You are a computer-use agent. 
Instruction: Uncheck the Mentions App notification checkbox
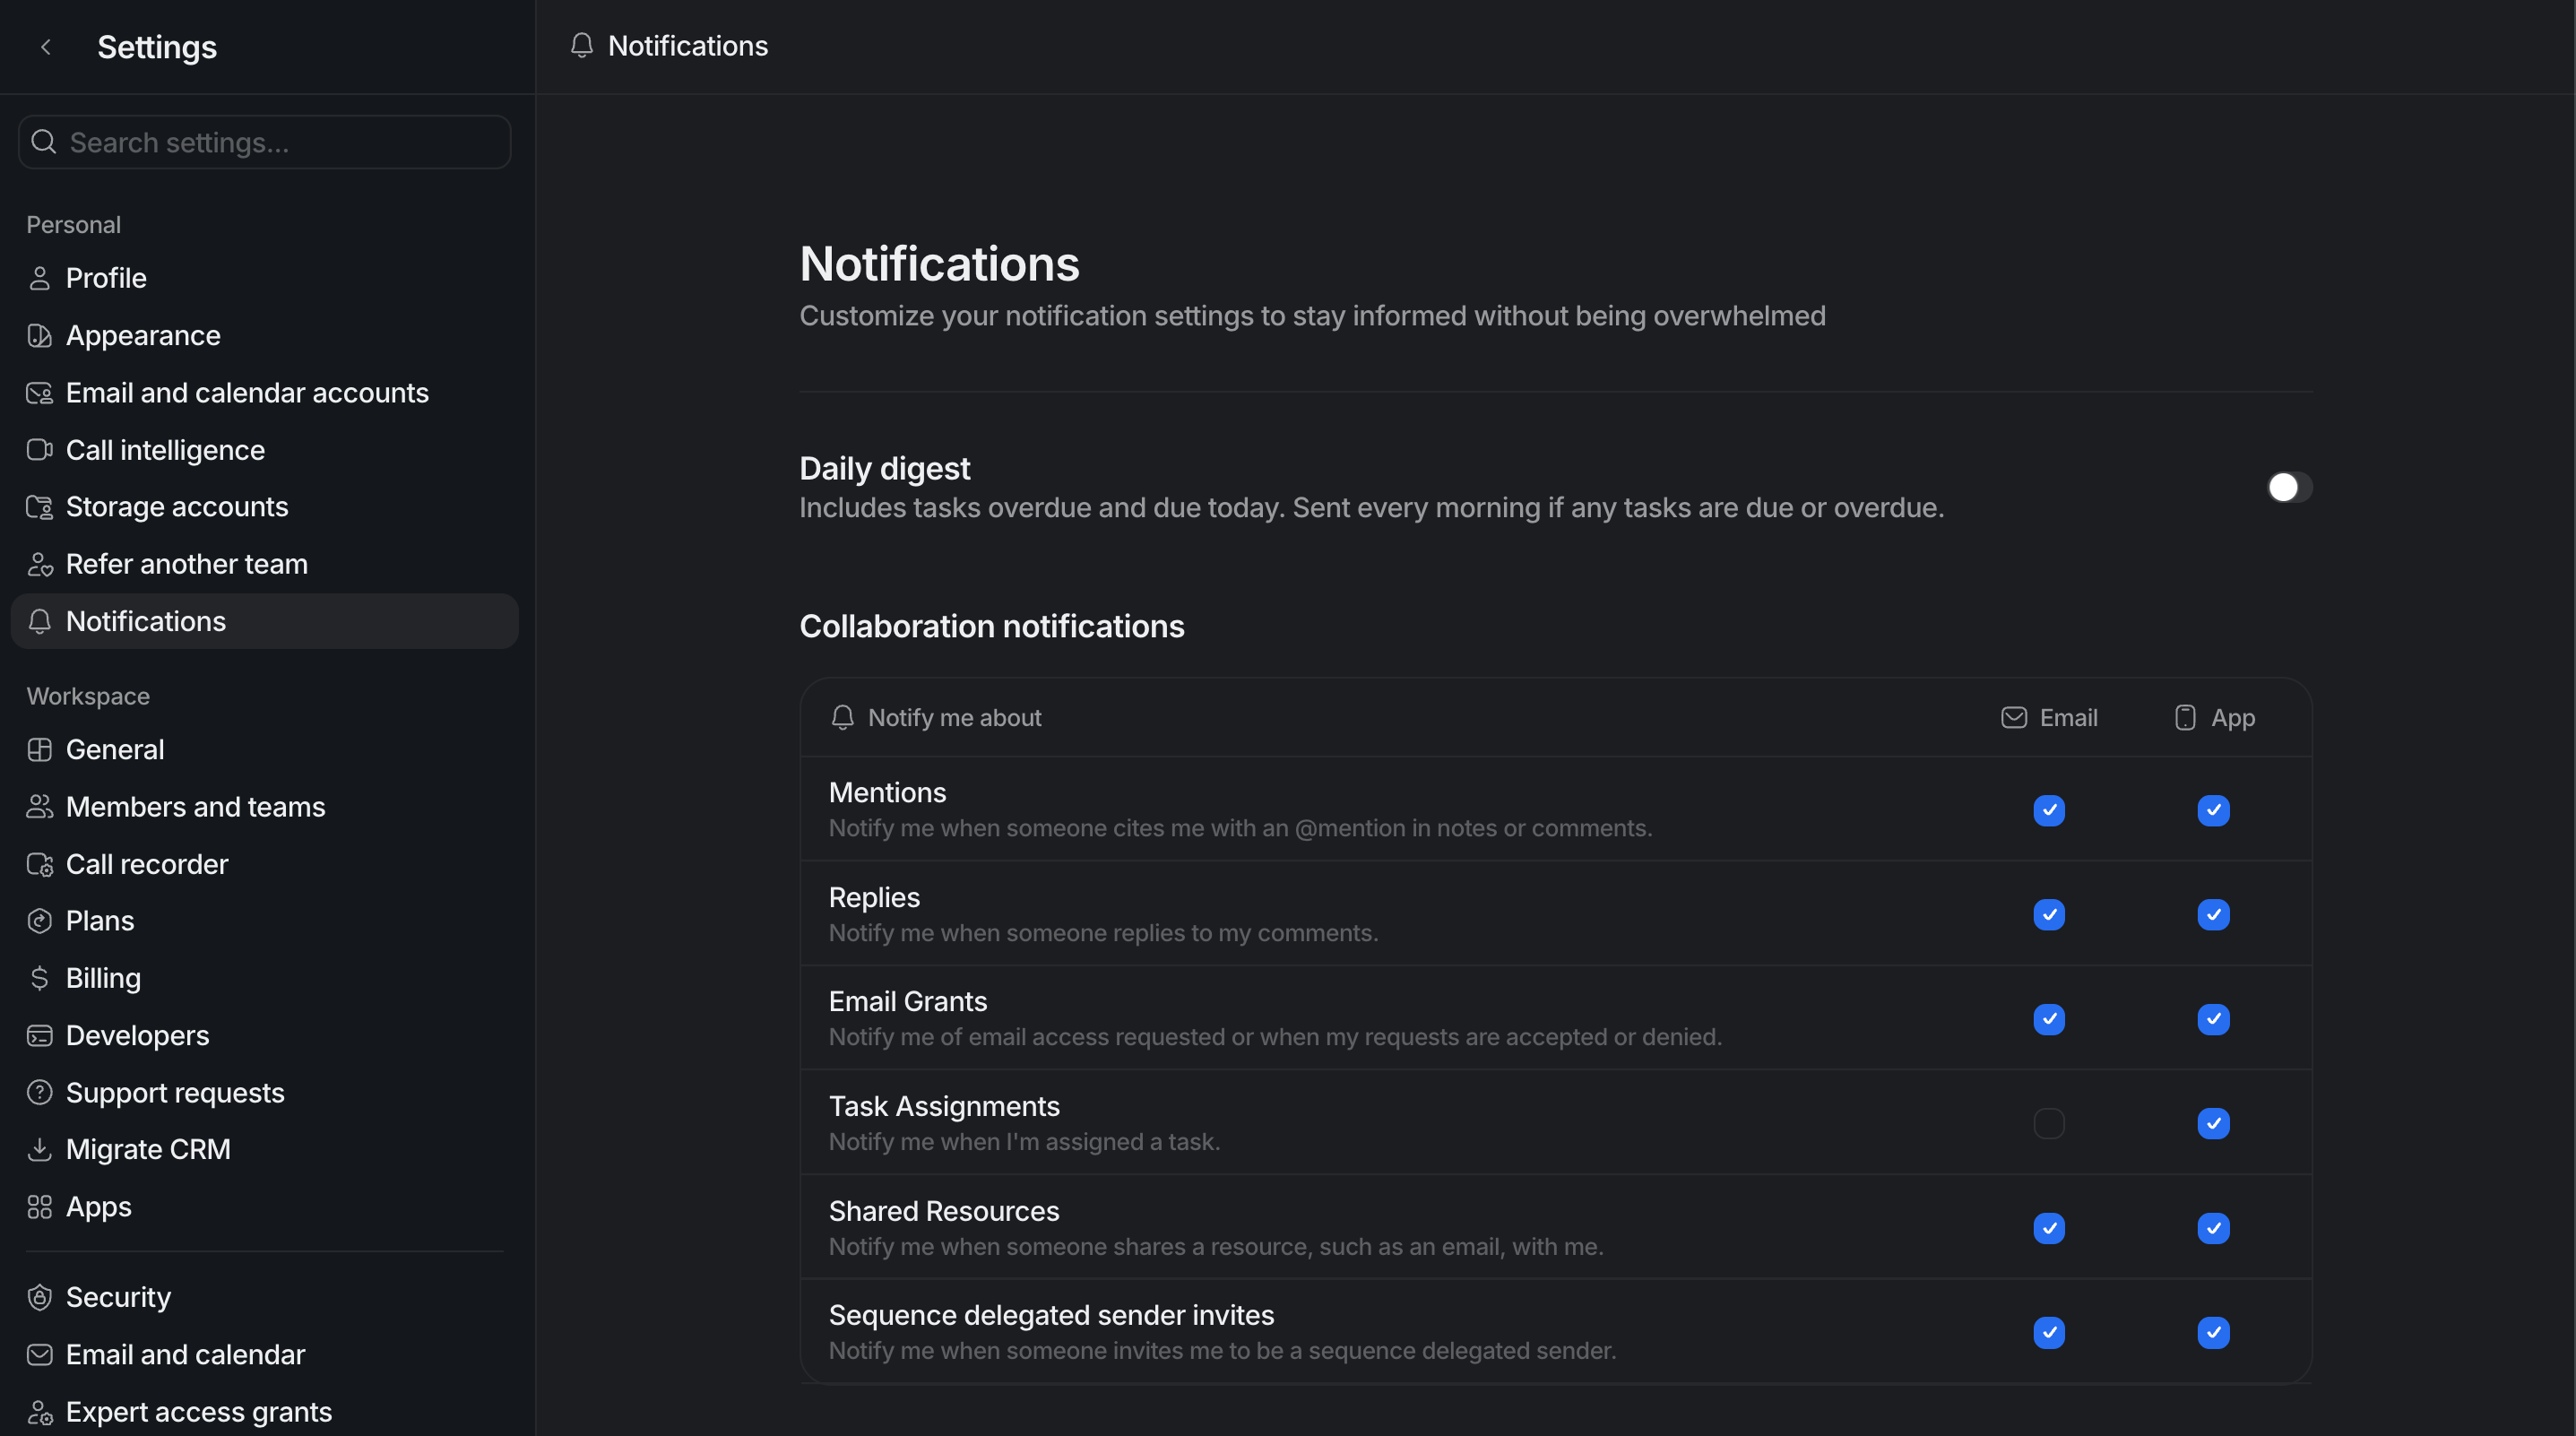pyautogui.click(x=2213, y=810)
